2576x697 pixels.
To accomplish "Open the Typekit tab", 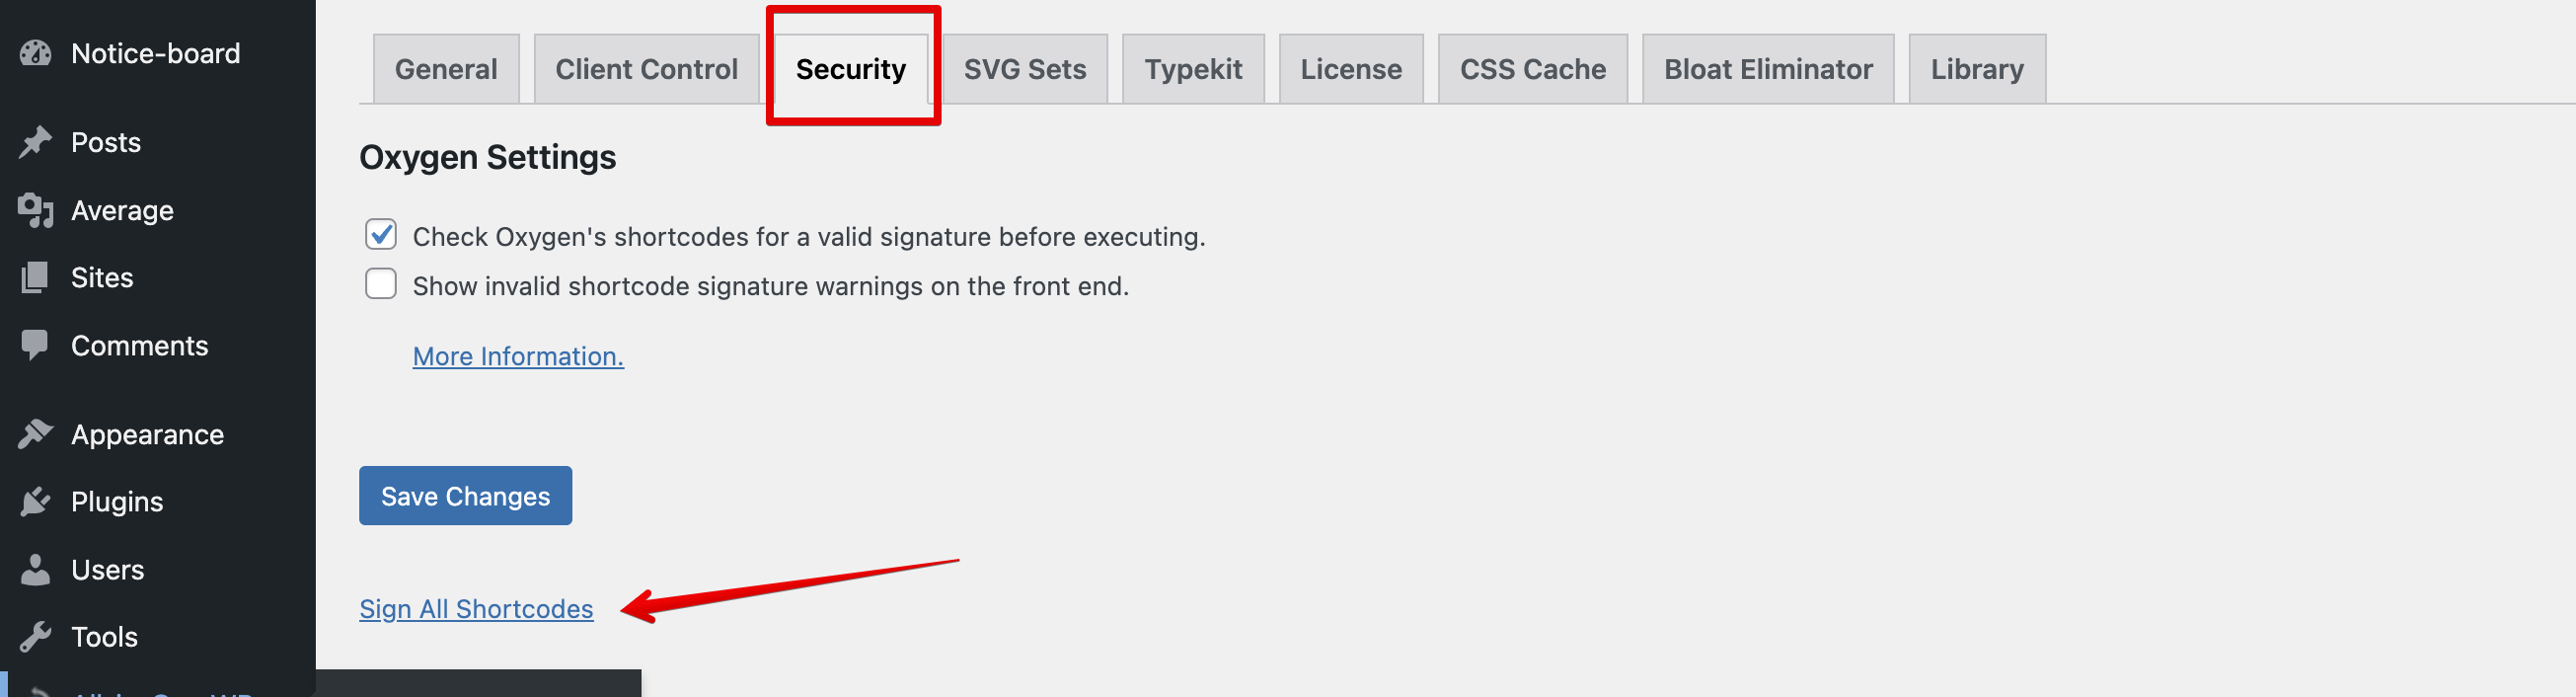I will coord(1193,69).
